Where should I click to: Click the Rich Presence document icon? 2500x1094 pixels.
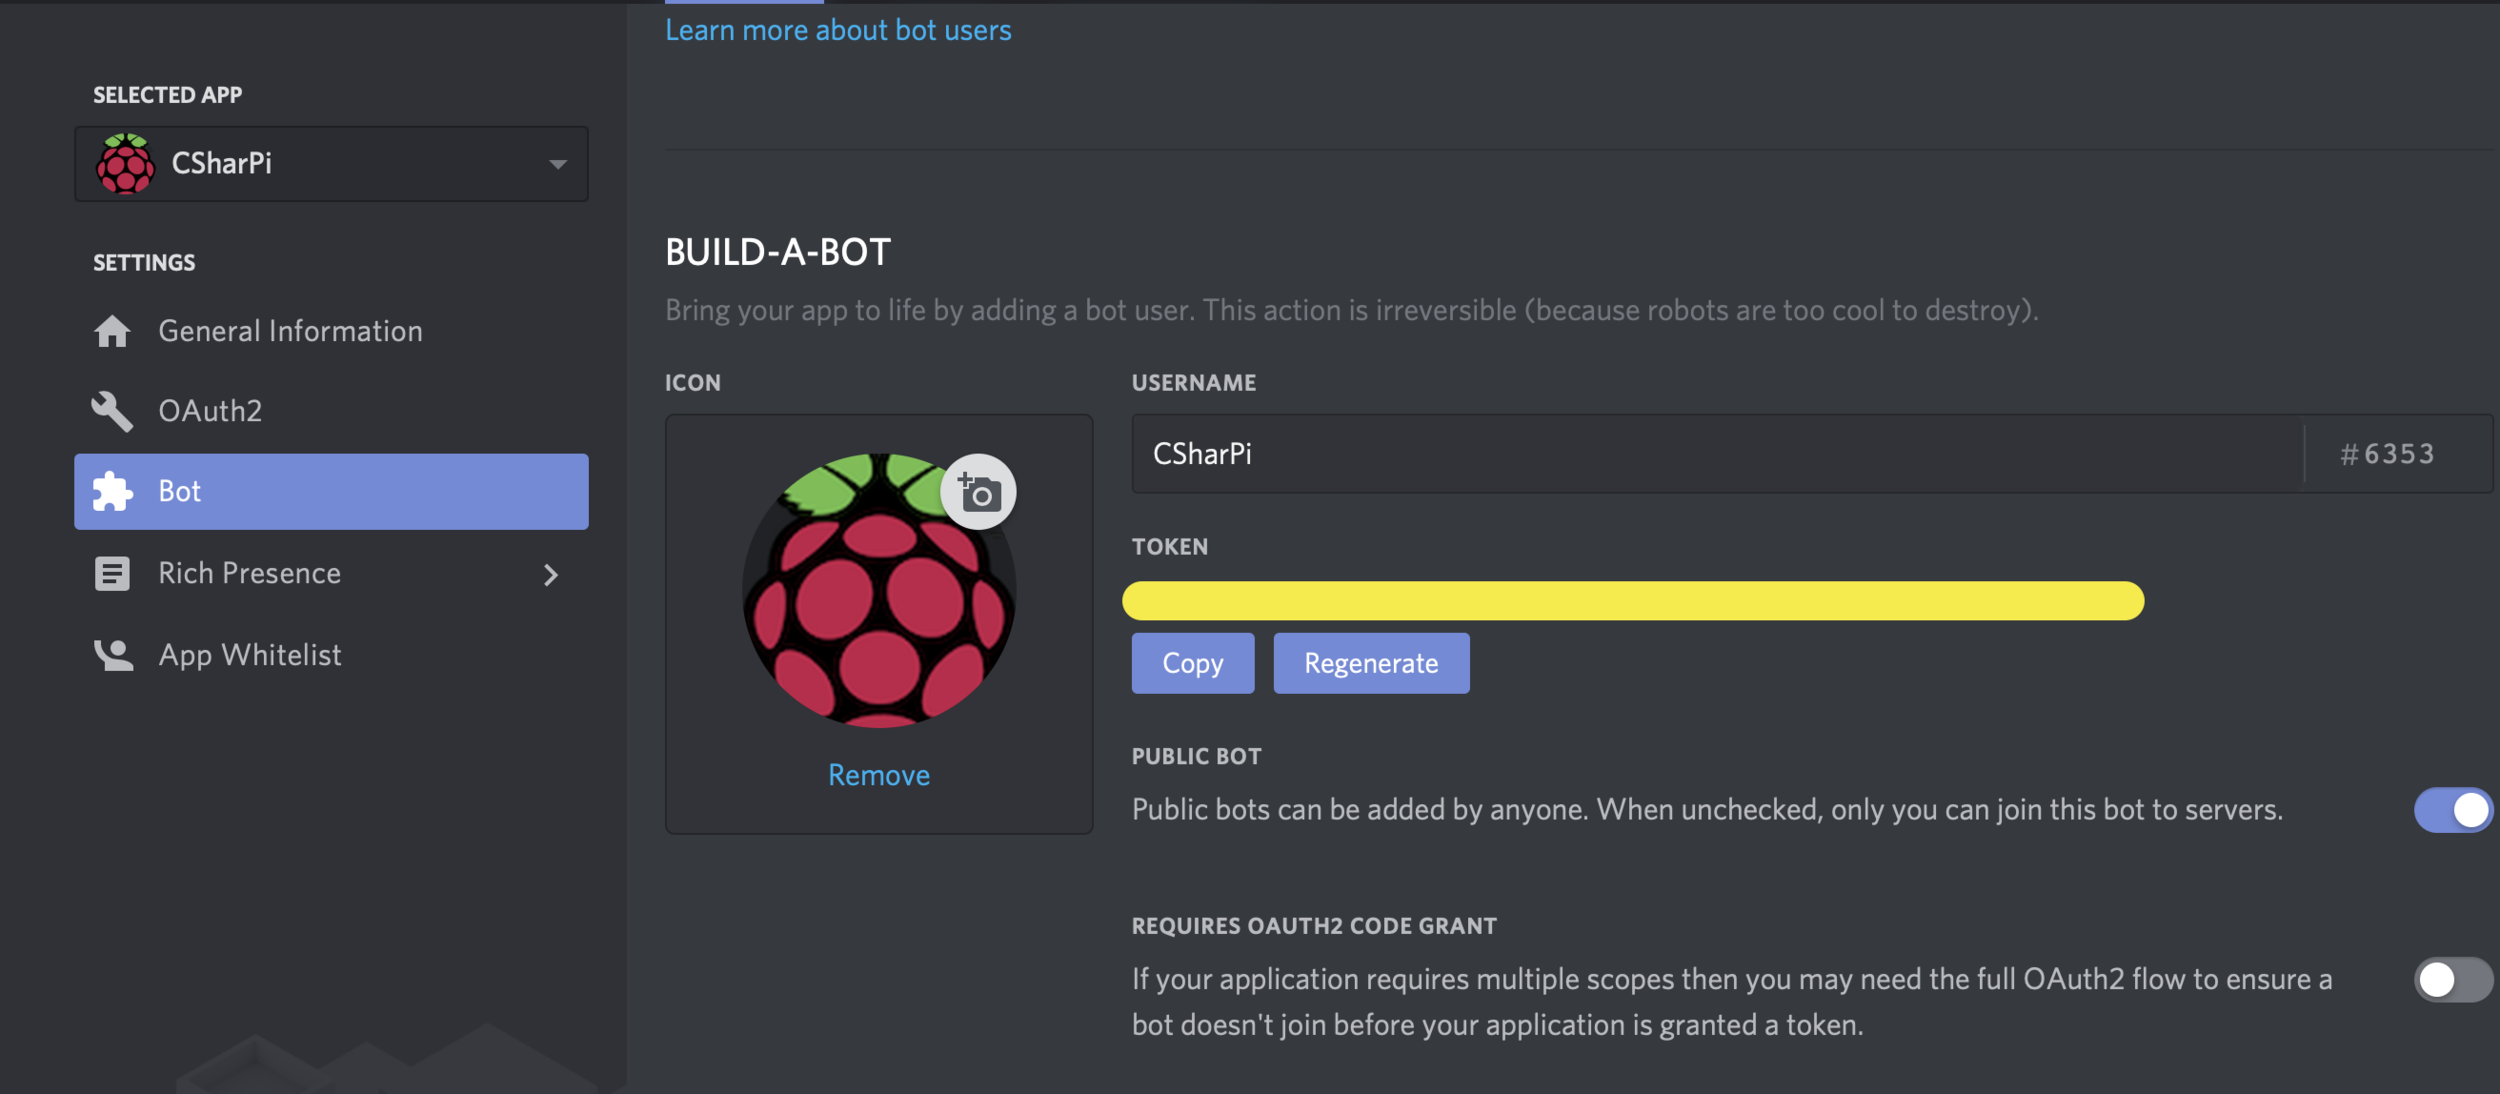(x=112, y=573)
